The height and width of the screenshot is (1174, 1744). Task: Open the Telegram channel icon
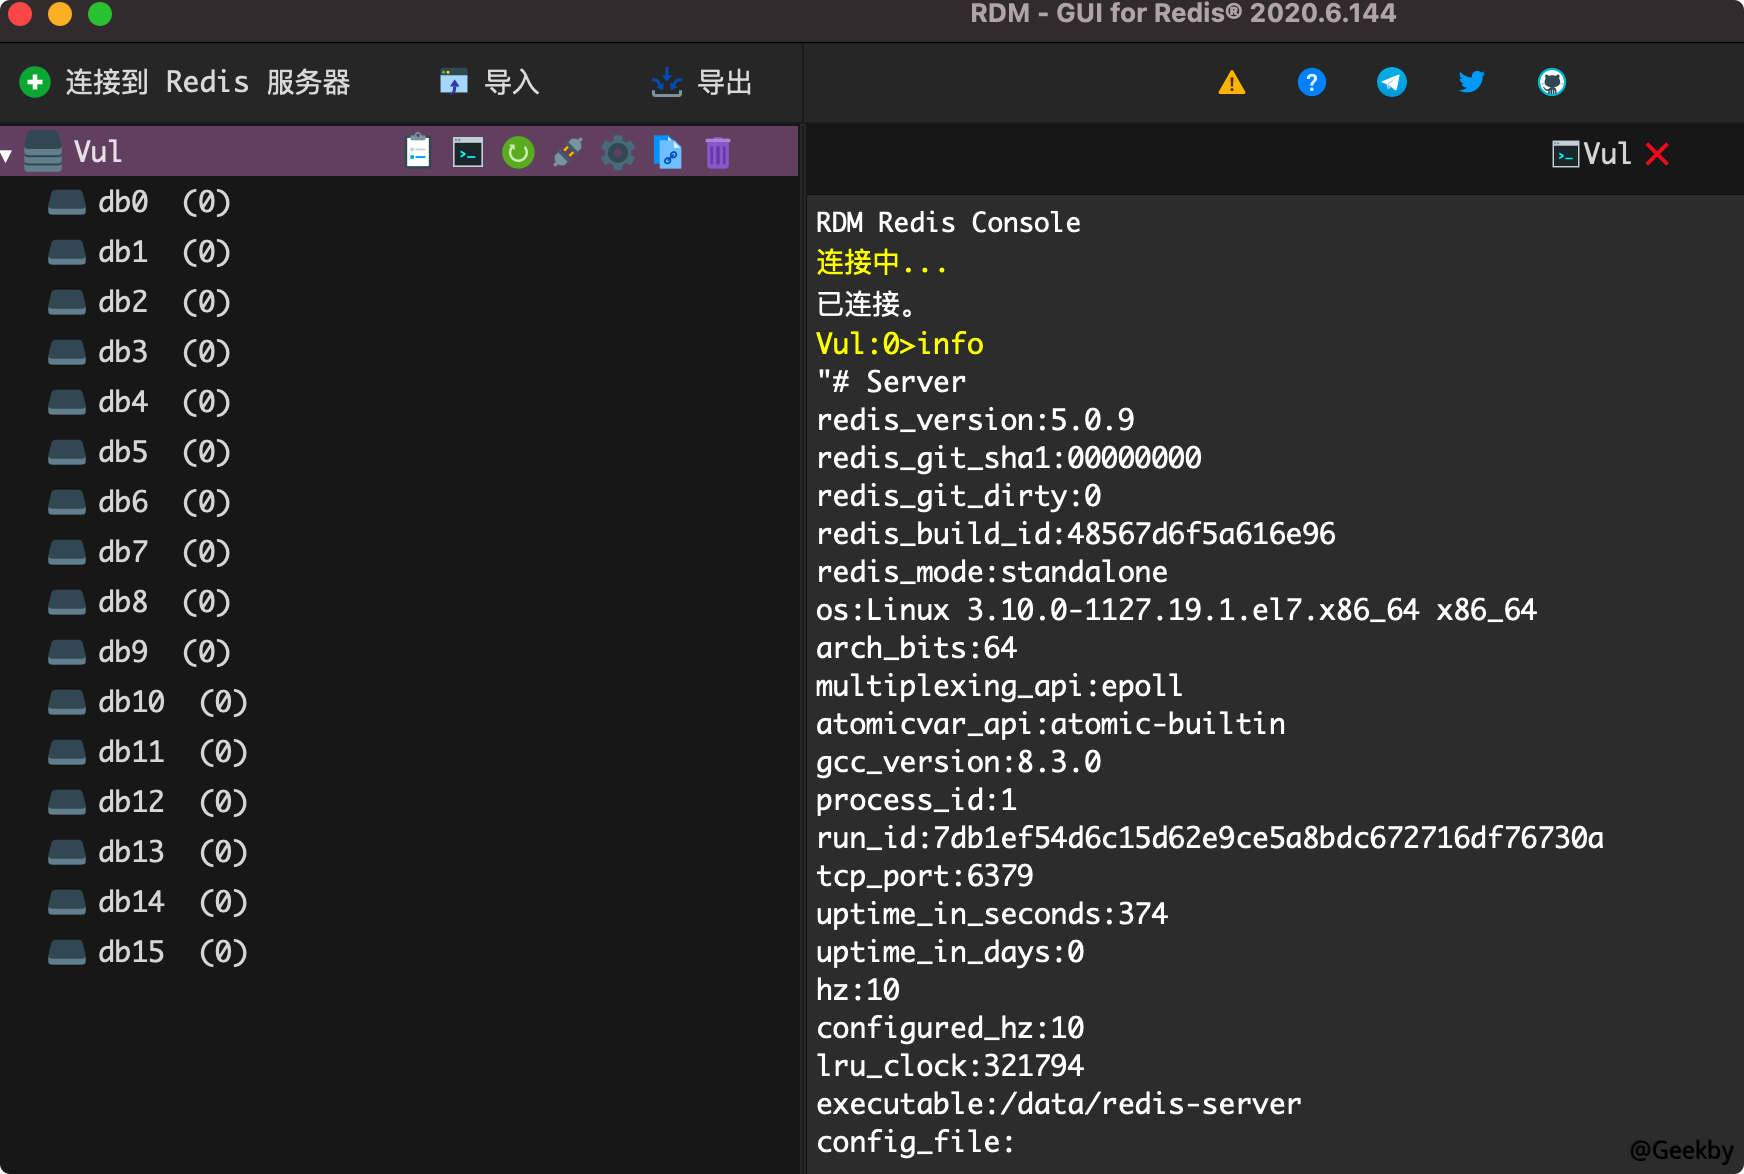(x=1391, y=82)
